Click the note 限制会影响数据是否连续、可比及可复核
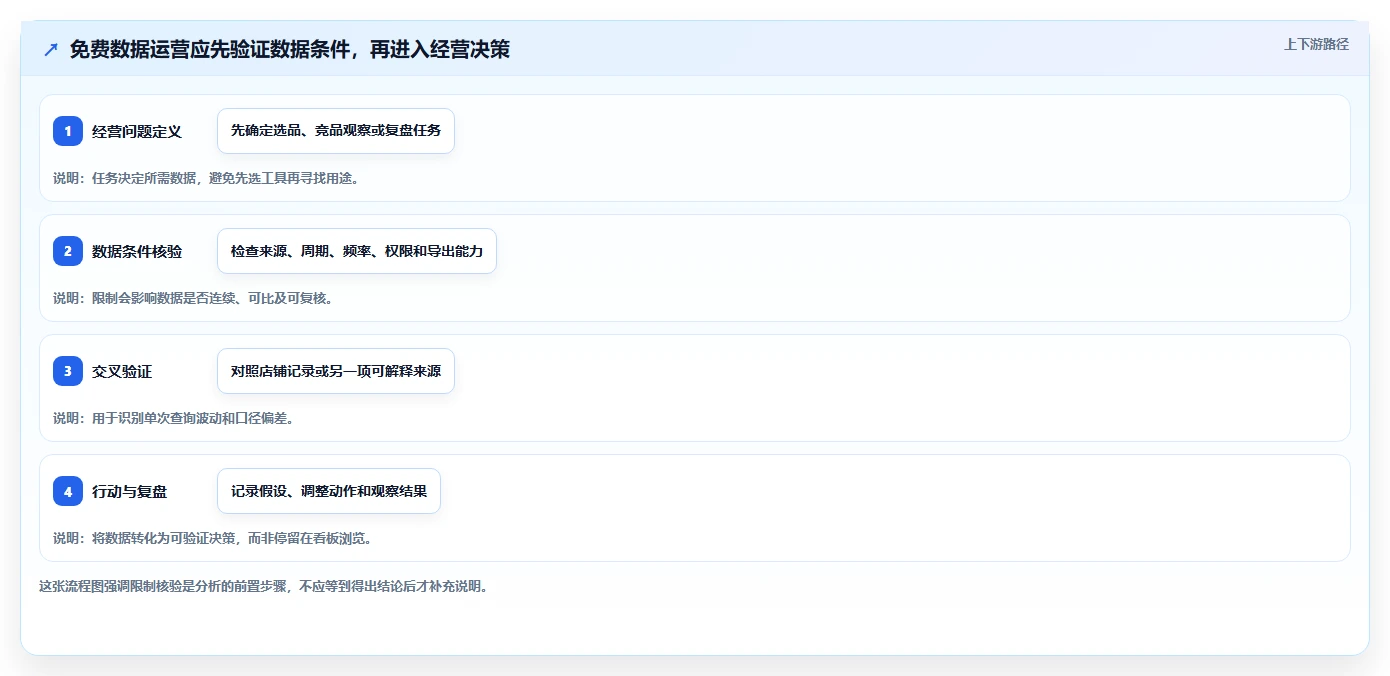Image resolution: width=1390 pixels, height=676 pixels. (x=193, y=298)
